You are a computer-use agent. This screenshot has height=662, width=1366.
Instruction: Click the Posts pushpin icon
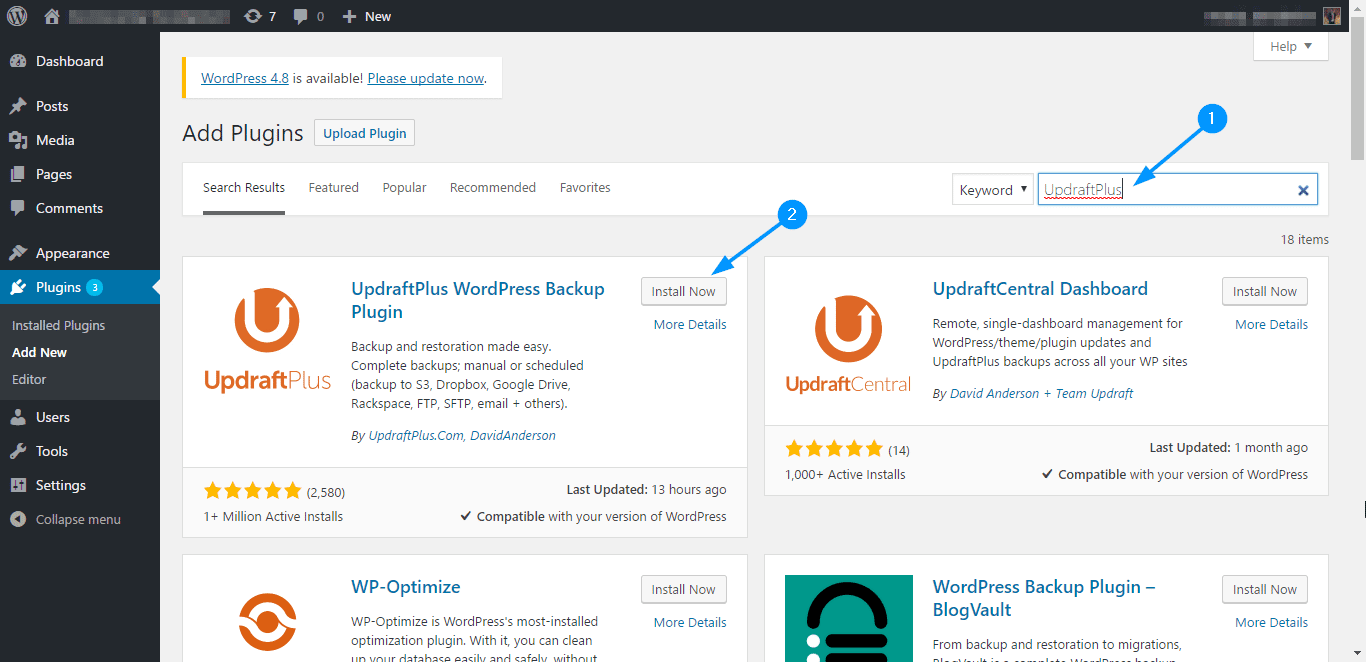tap(18, 106)
